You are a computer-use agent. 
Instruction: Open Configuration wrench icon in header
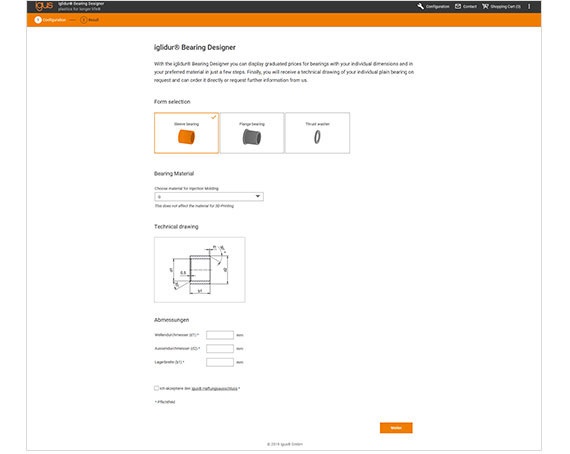[421, 6]
